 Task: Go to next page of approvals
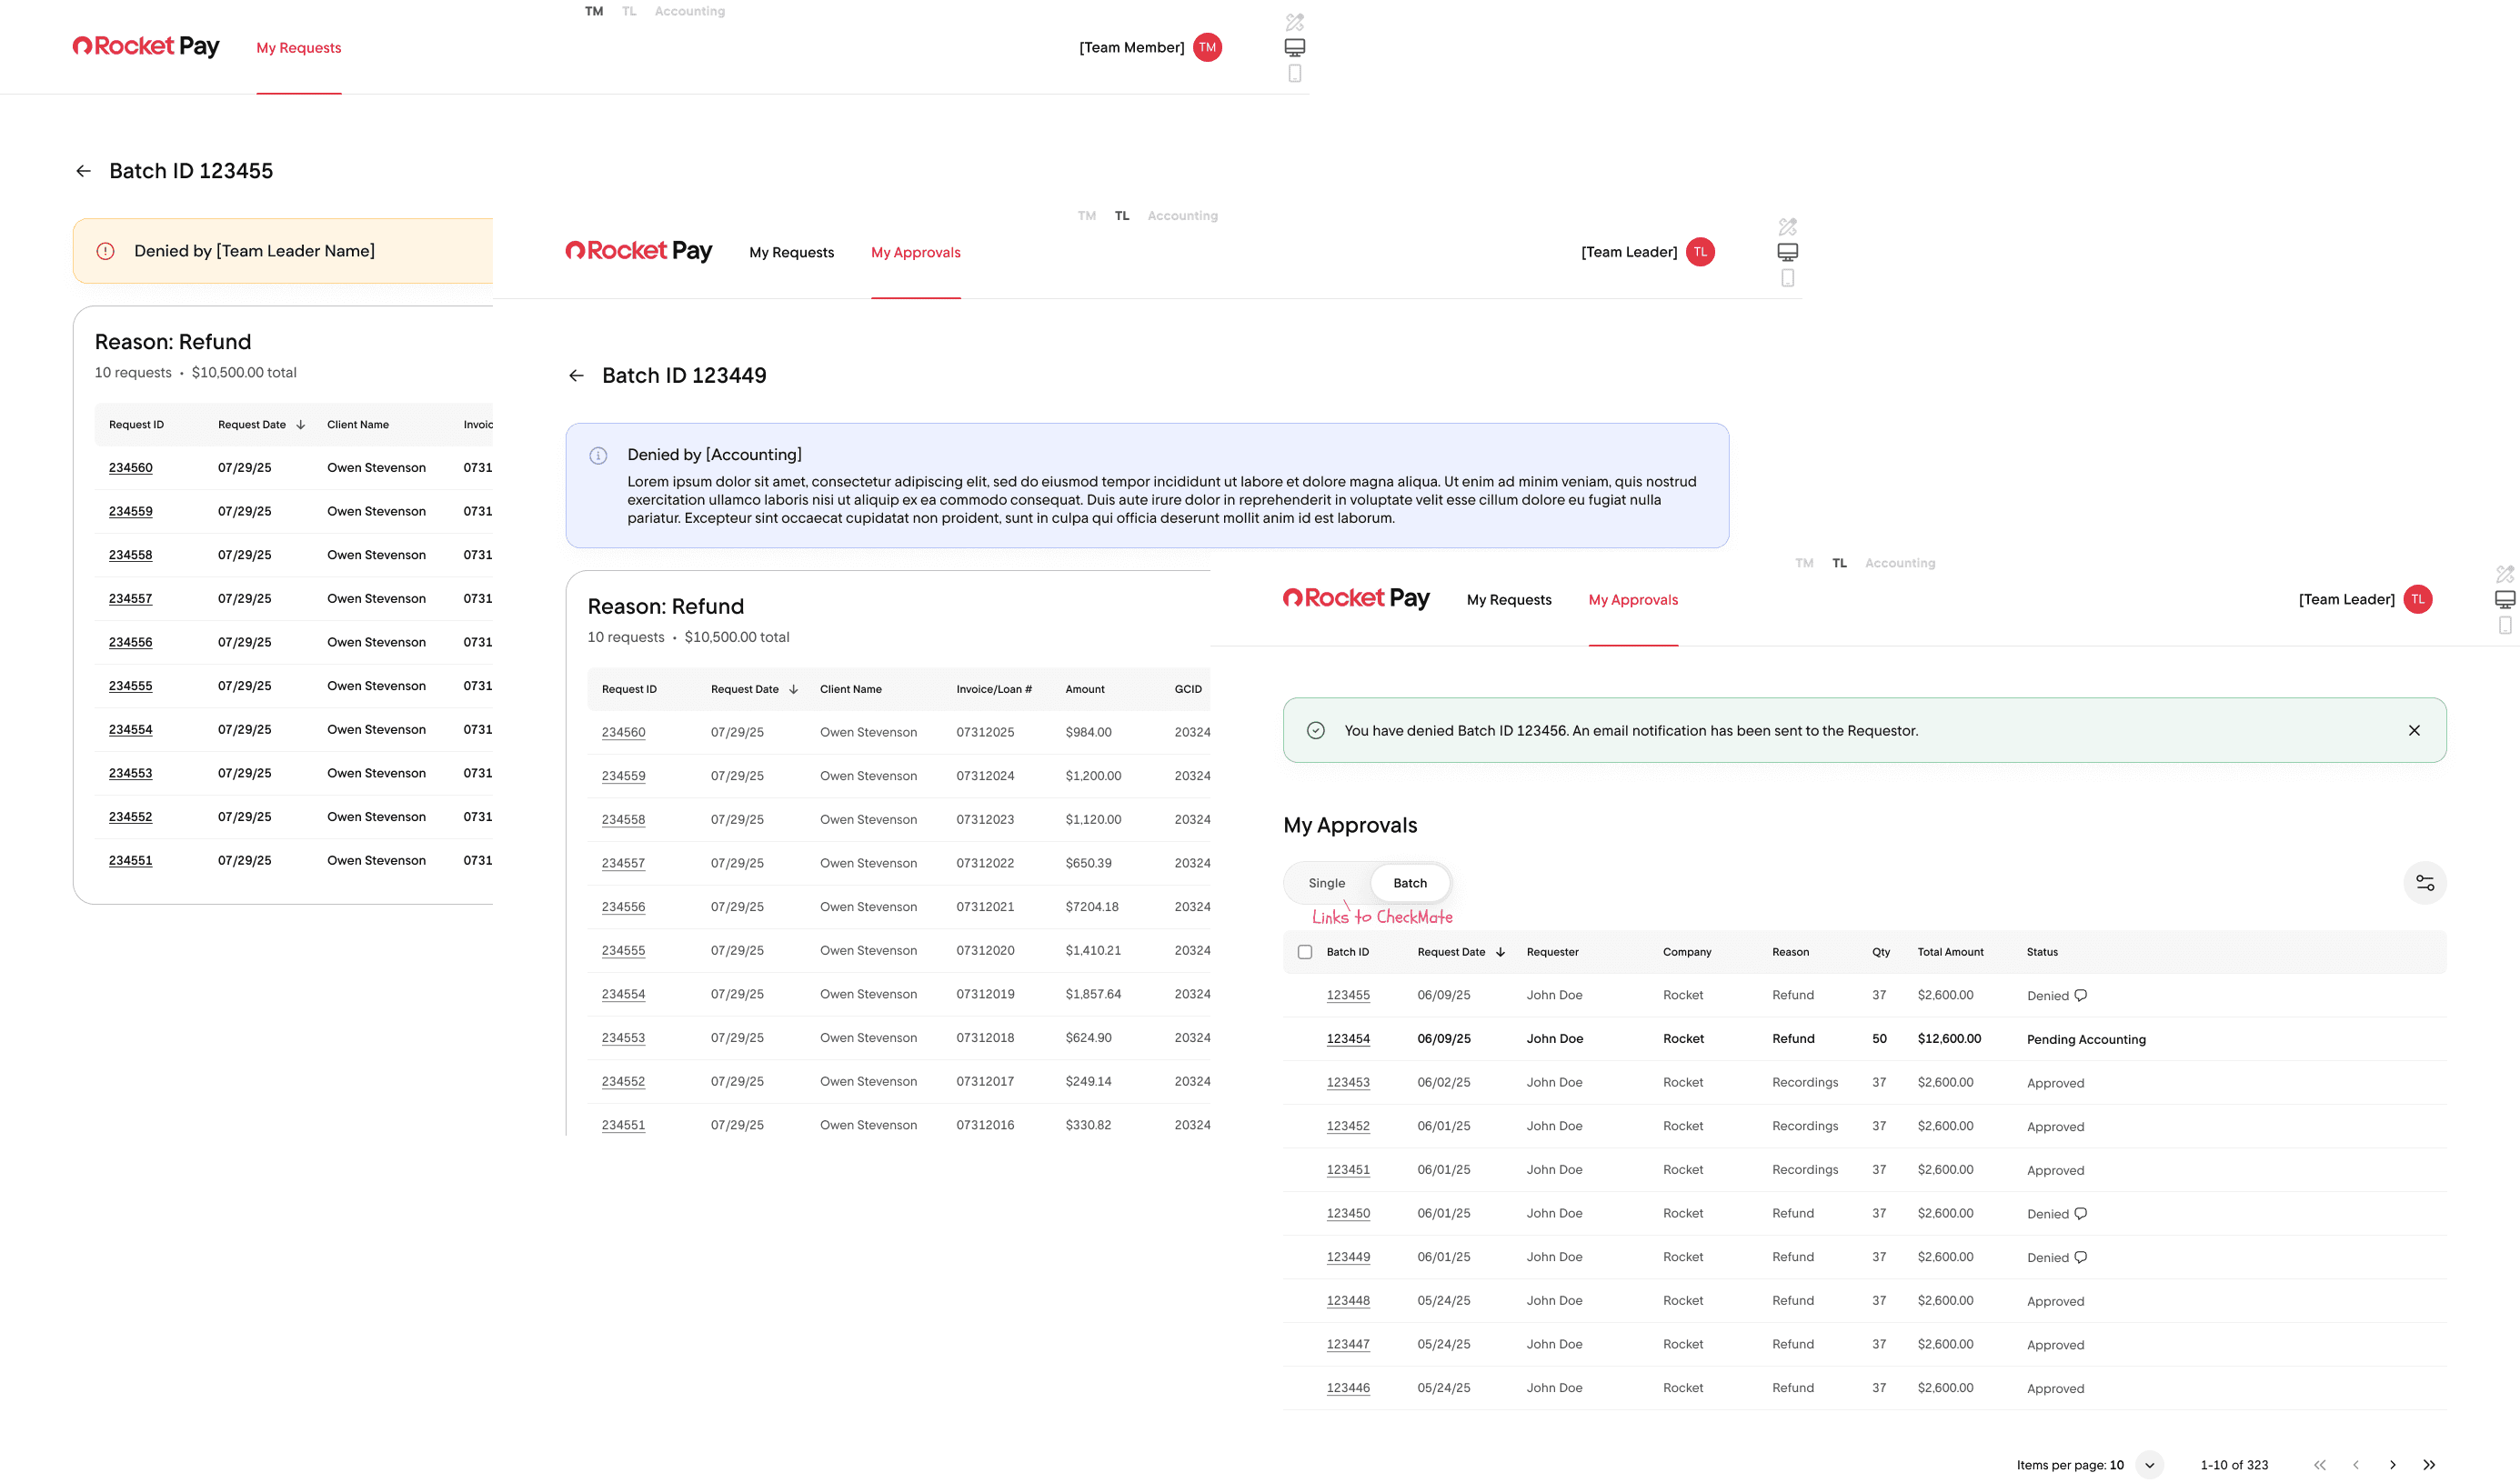[x=2392, y=1465]
